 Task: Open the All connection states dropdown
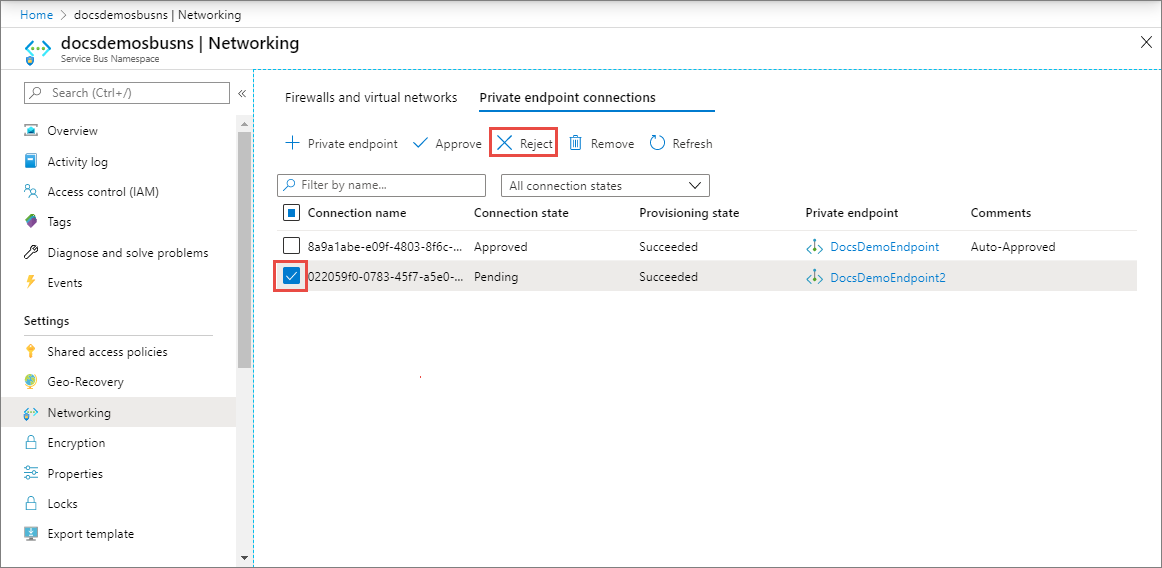pos(605,185)
